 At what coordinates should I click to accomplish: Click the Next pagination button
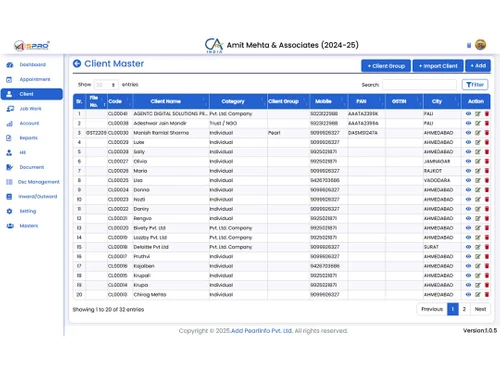click(480, 309)
